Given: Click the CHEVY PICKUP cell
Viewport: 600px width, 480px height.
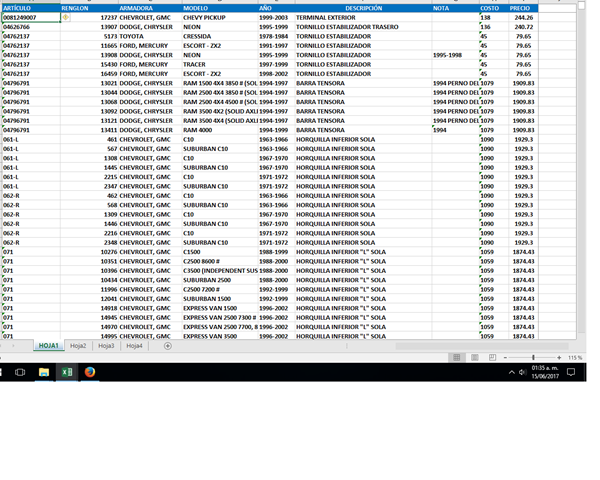Looking at the screenshot, I should click(x=220, y=17).
